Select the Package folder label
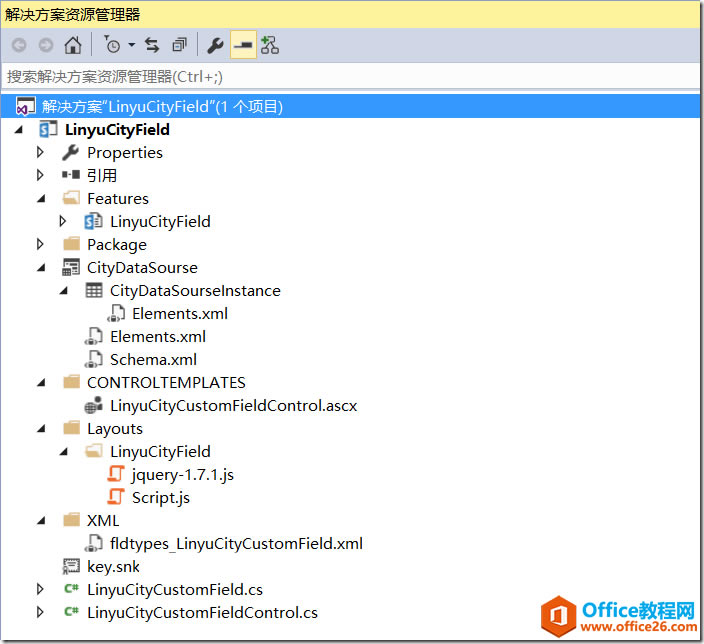The height and width of the screenshot is (644, 704). click(x=117, y=245)
